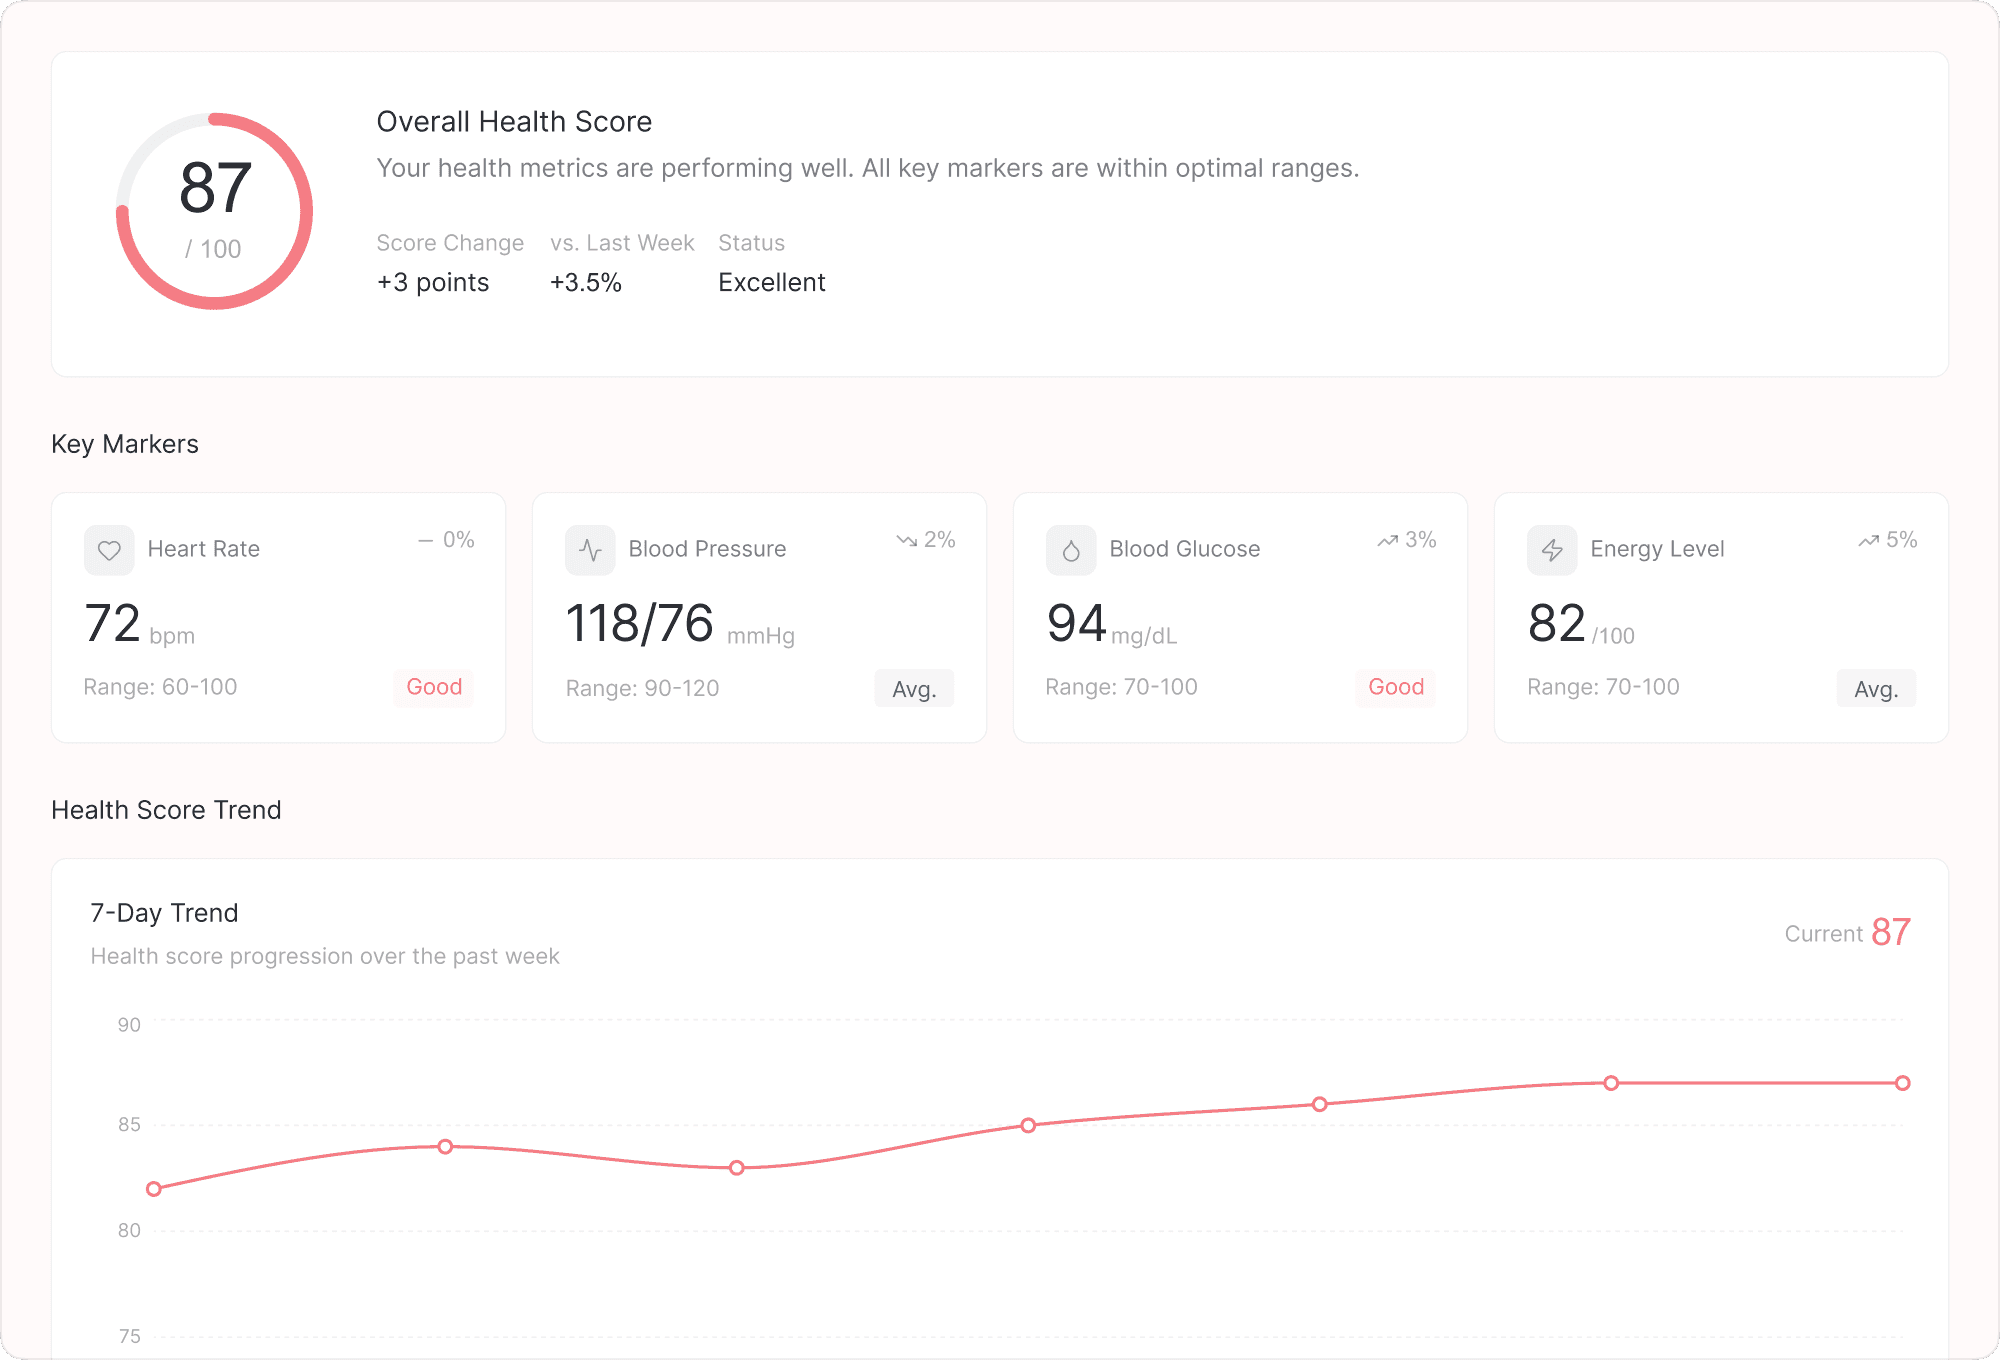Screen dimensions: 2000x1360
Task: Click the Avg. badge on Energy Level
Action: click(x=1876, y=689)
